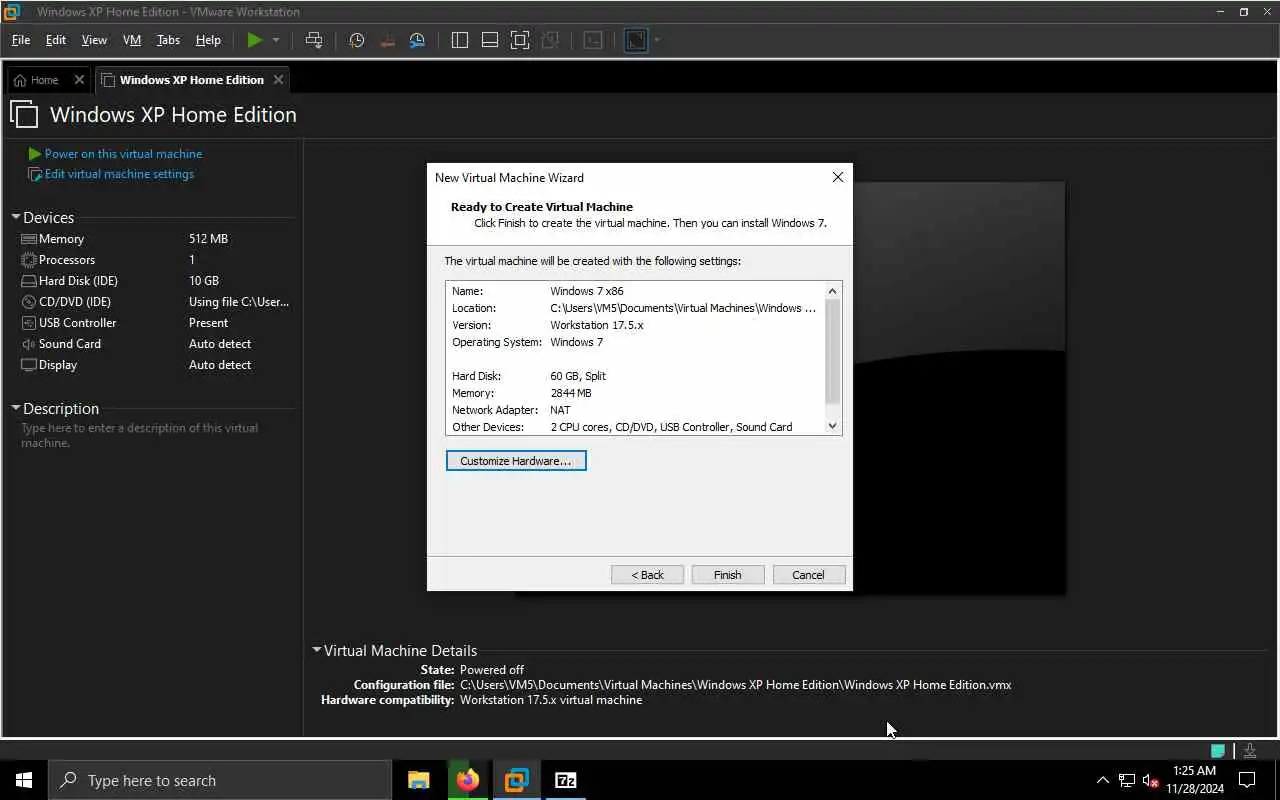
Task: Open 7-Zip from the taskbar
Action: [566, 780]
